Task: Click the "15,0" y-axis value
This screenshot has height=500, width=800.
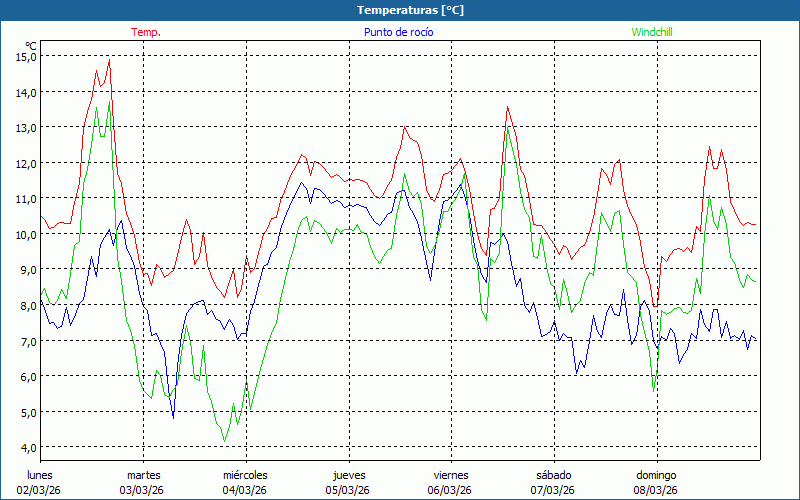Action: pyautogui.click(x=26, y=57)
